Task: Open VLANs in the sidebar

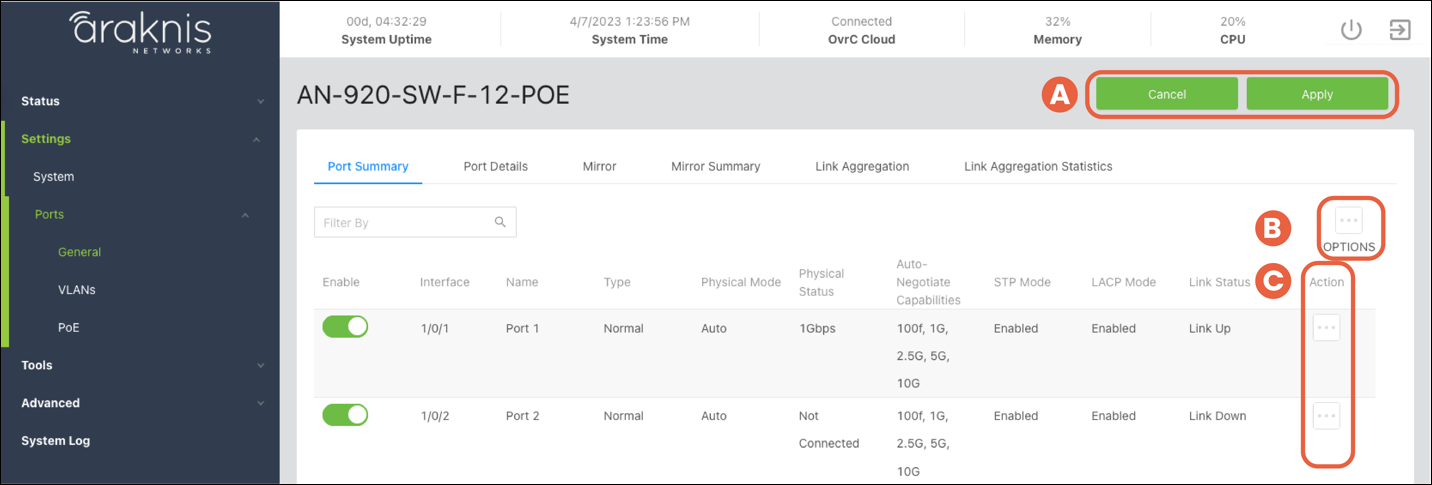Action: (x=76, y=290)
